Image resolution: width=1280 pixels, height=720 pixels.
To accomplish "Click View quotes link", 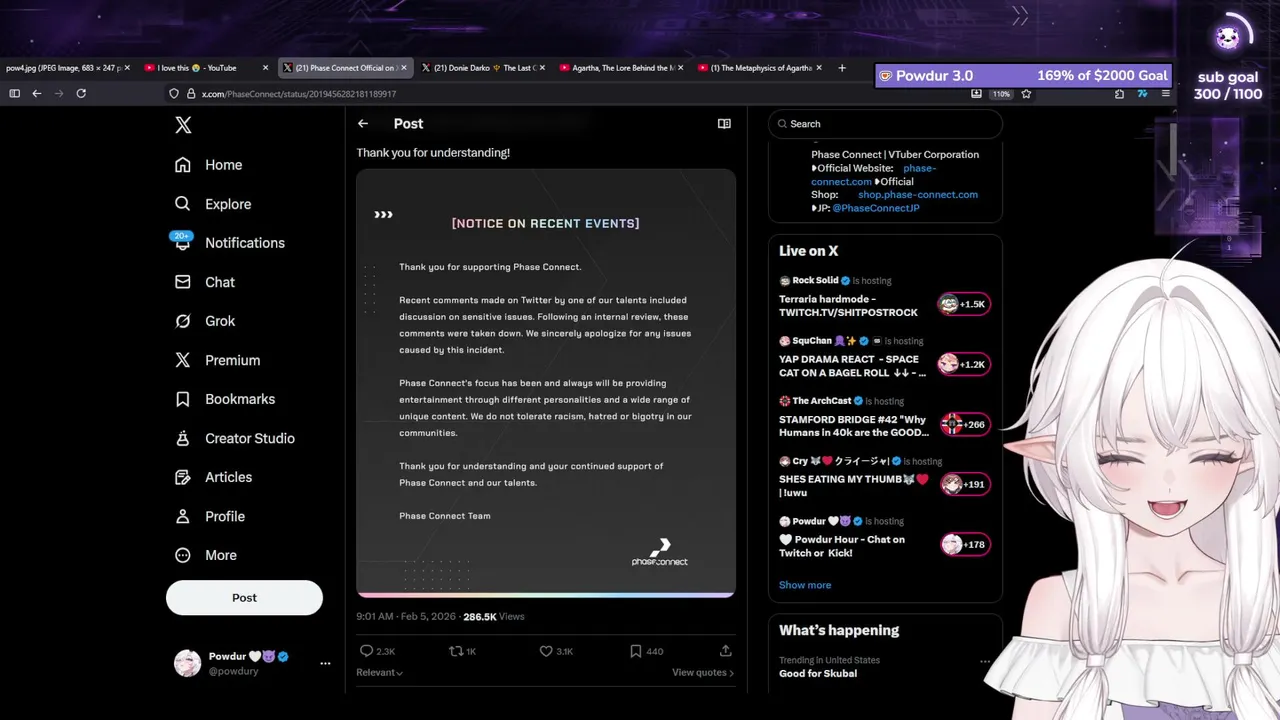I will pos(703,673).
